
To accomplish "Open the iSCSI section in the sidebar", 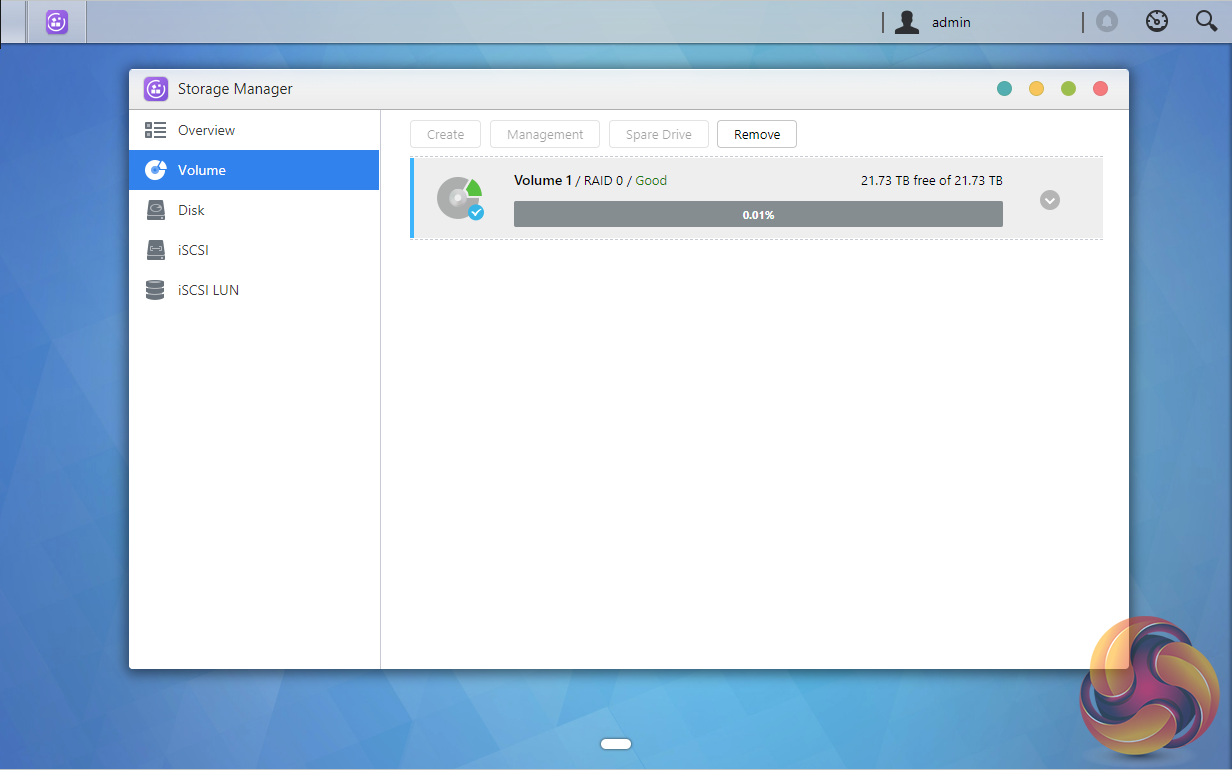I will coord(192,250).
